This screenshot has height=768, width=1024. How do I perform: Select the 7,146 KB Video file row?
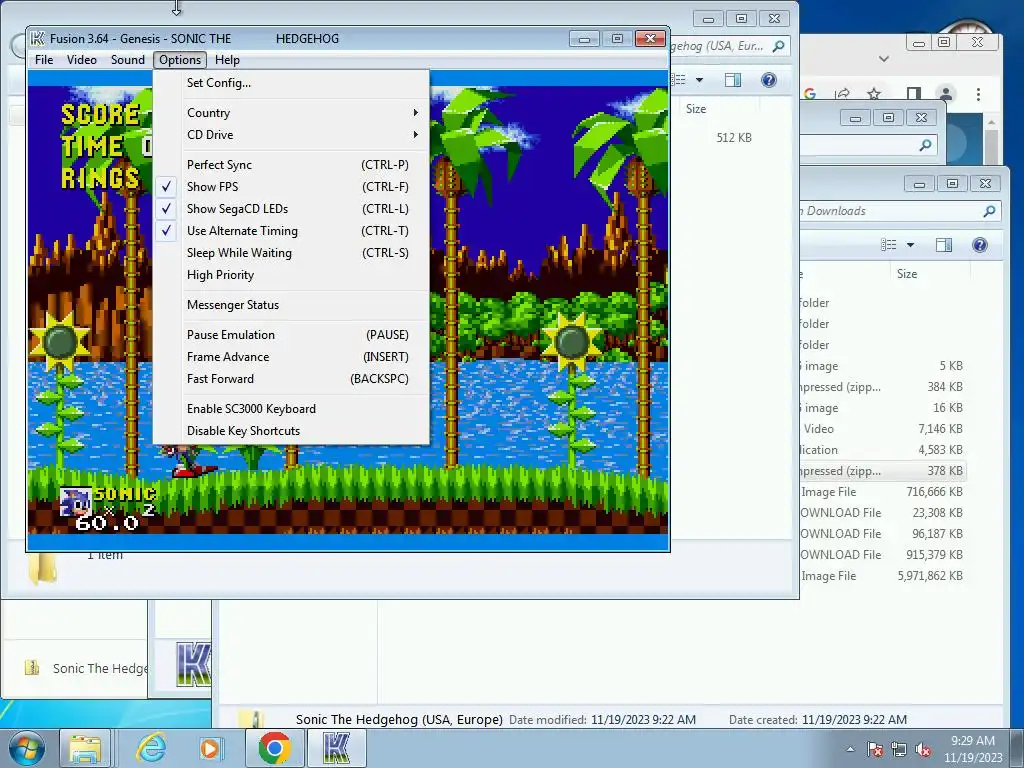pos(882,429)
